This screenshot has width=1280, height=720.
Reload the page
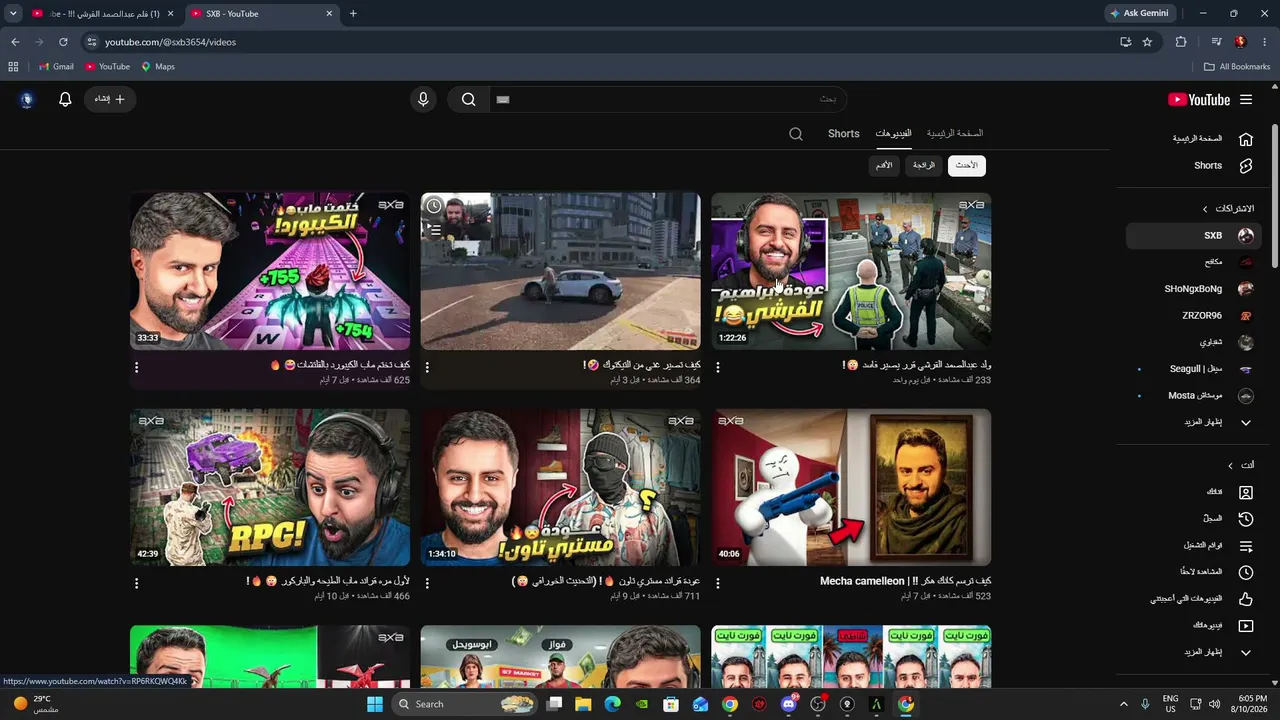pos(63,42)
